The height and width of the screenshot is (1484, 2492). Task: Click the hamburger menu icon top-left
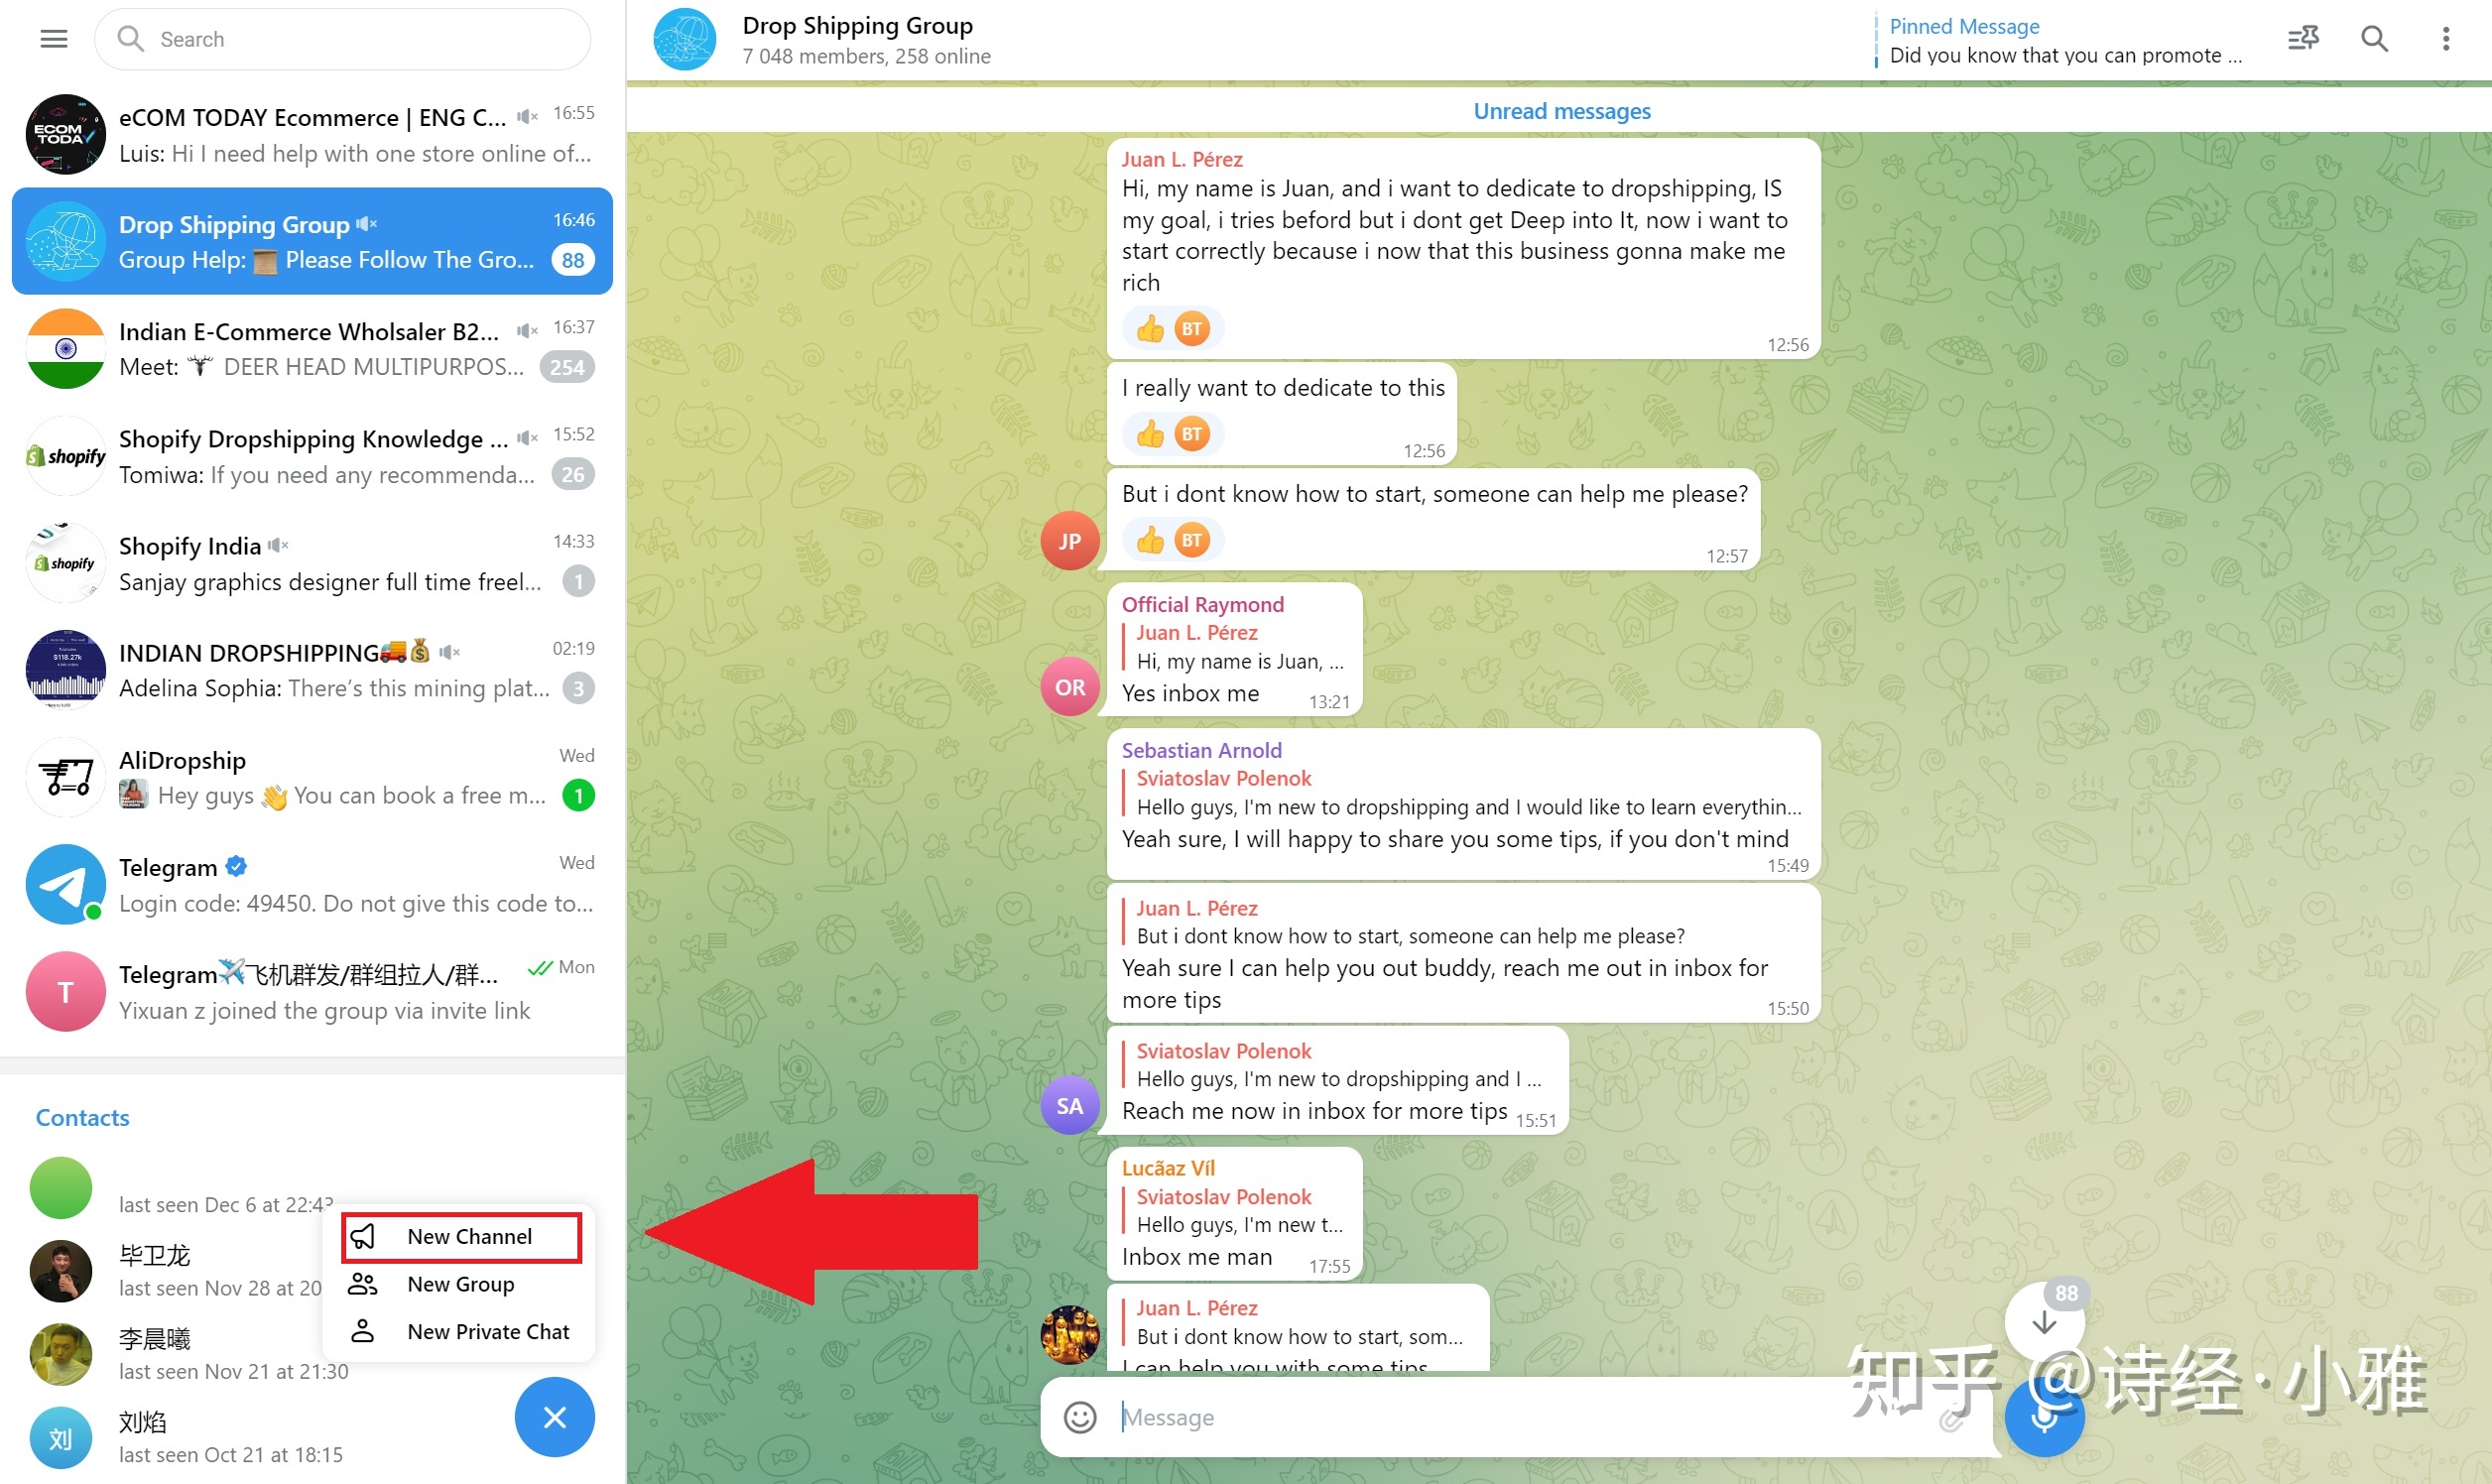(x=53, y=39)
